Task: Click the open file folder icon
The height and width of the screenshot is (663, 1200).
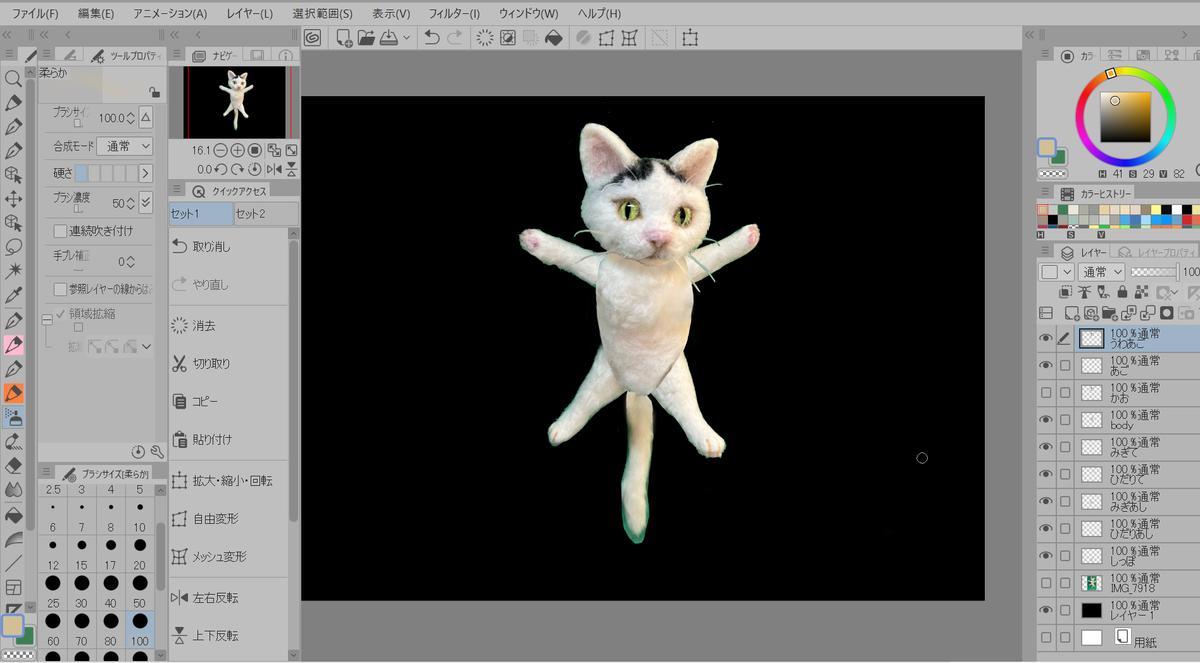Action: (366, 37)
